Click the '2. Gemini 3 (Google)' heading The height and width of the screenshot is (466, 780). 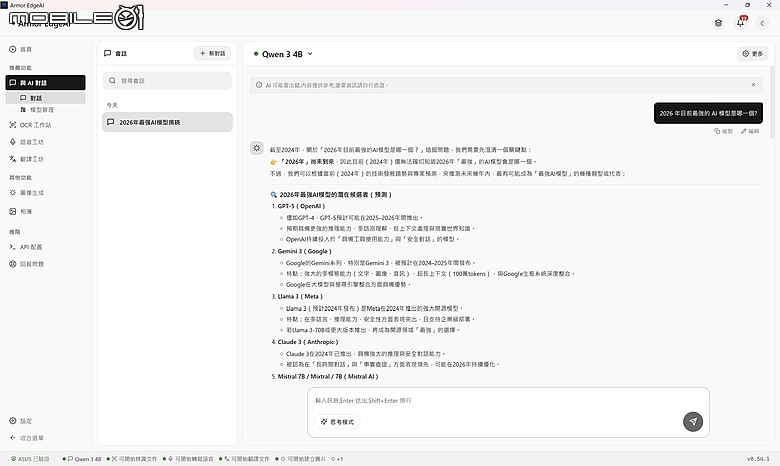(x=301, y=251)
